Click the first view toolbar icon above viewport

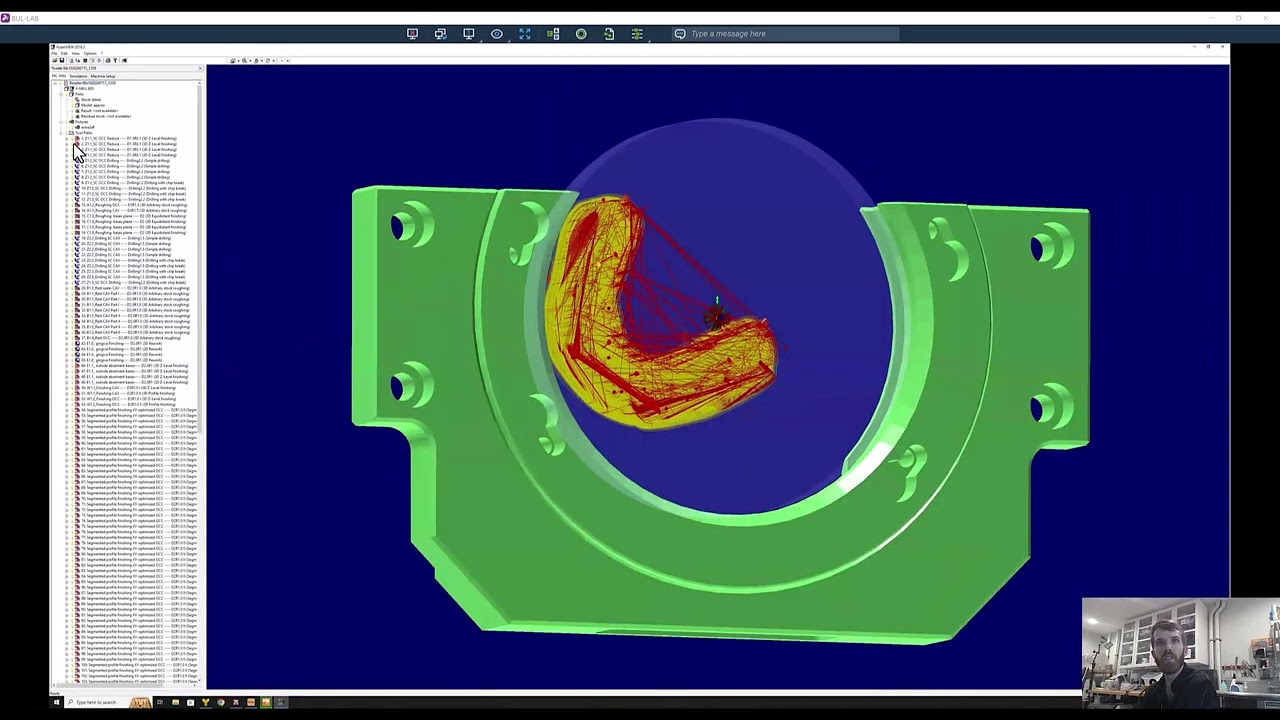[x=233, y=60]
